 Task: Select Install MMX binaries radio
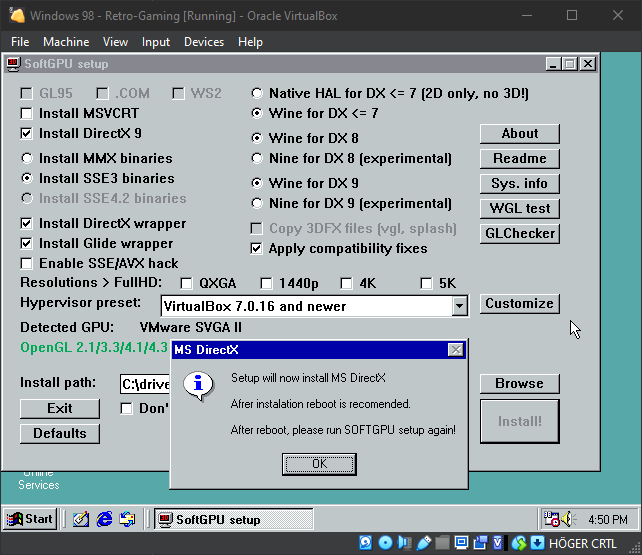tap(27, 158)
